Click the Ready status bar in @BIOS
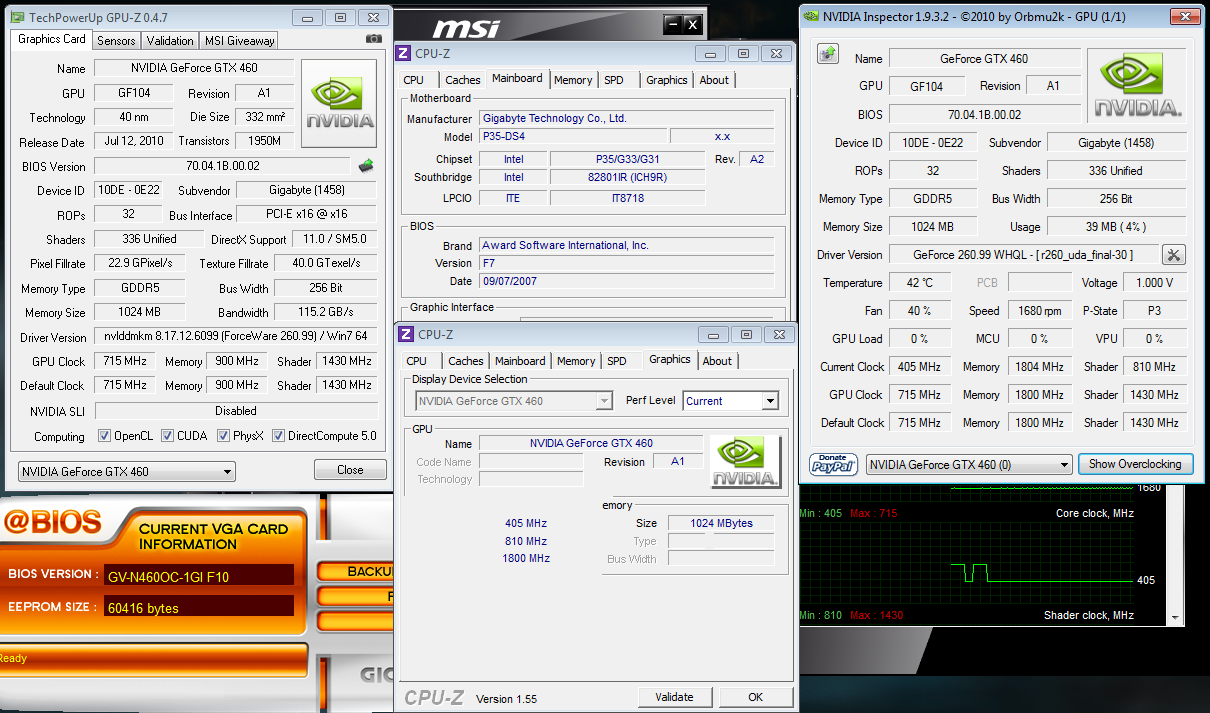Viewport: 1210px width, 713px height. 152,660
